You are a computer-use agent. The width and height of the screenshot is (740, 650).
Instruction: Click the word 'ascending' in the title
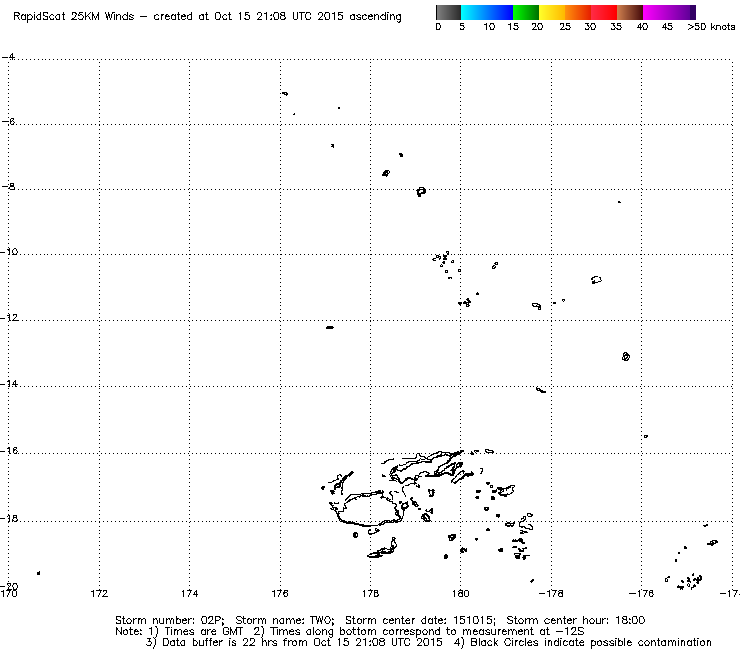pyautogui.click(x=375, y=17)
